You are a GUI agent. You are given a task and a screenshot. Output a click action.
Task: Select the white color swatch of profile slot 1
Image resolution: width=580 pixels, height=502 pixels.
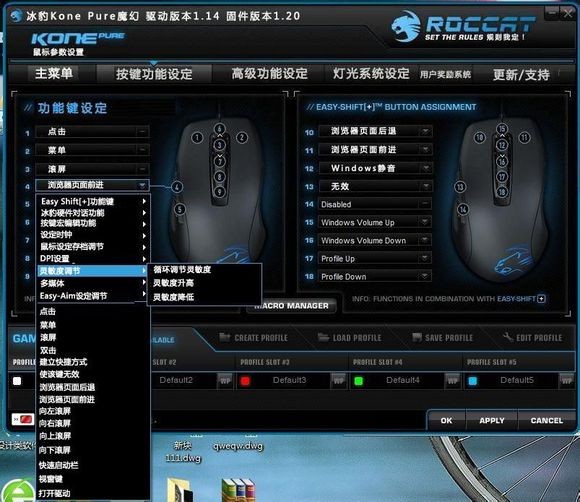tap(17, 381)
